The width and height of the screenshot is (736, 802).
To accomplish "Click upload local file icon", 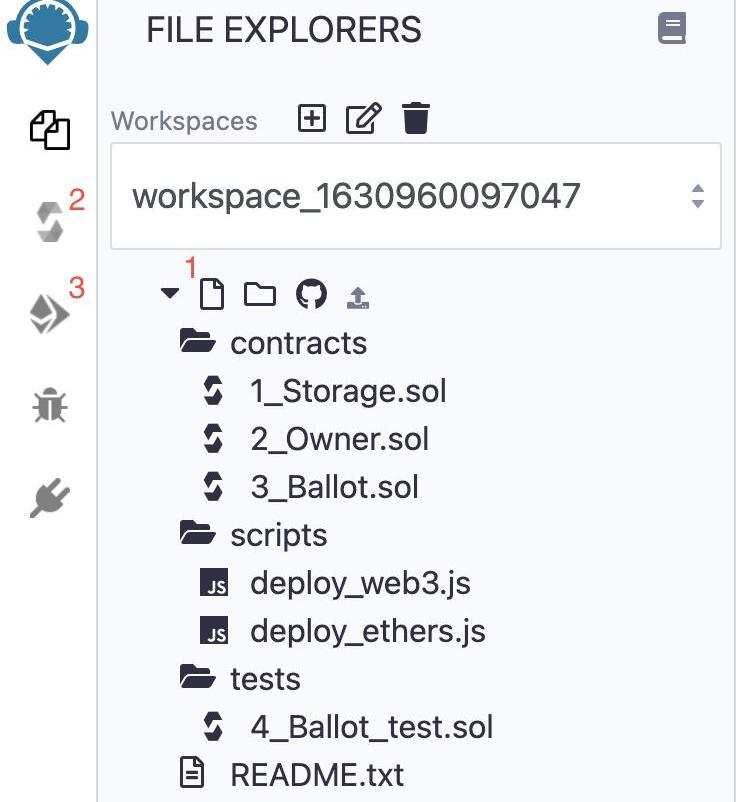I will tap(358, 296).
